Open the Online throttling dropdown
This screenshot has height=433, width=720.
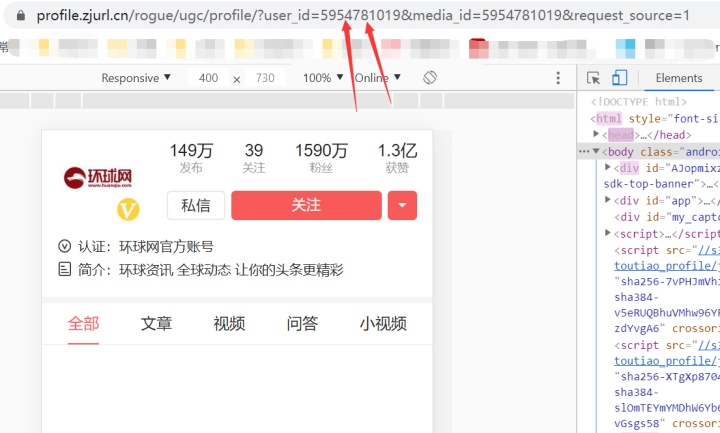pyautogui.click(x=377, y=78)
